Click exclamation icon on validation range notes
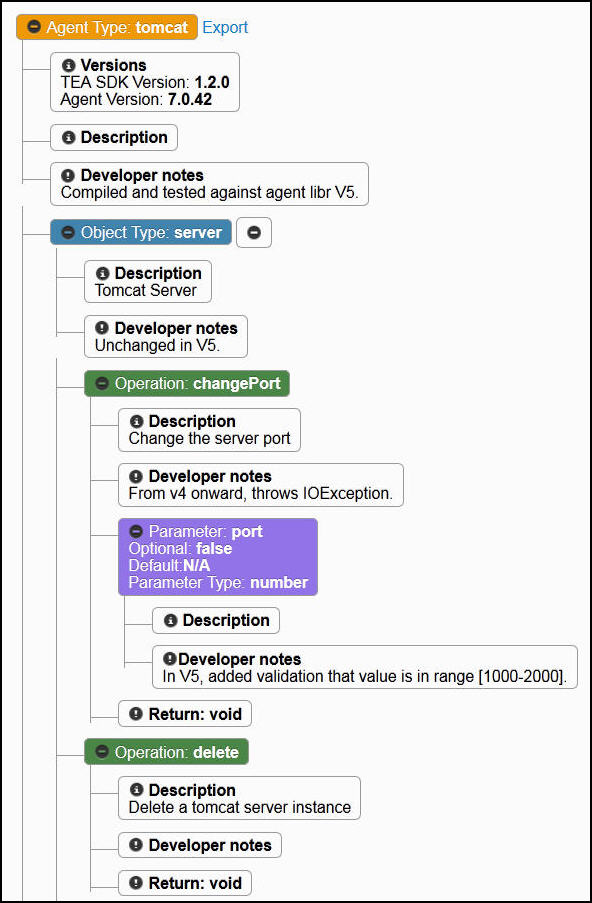Image resolution: width=592 pixels, height=903 pixels. click(170, 659)
